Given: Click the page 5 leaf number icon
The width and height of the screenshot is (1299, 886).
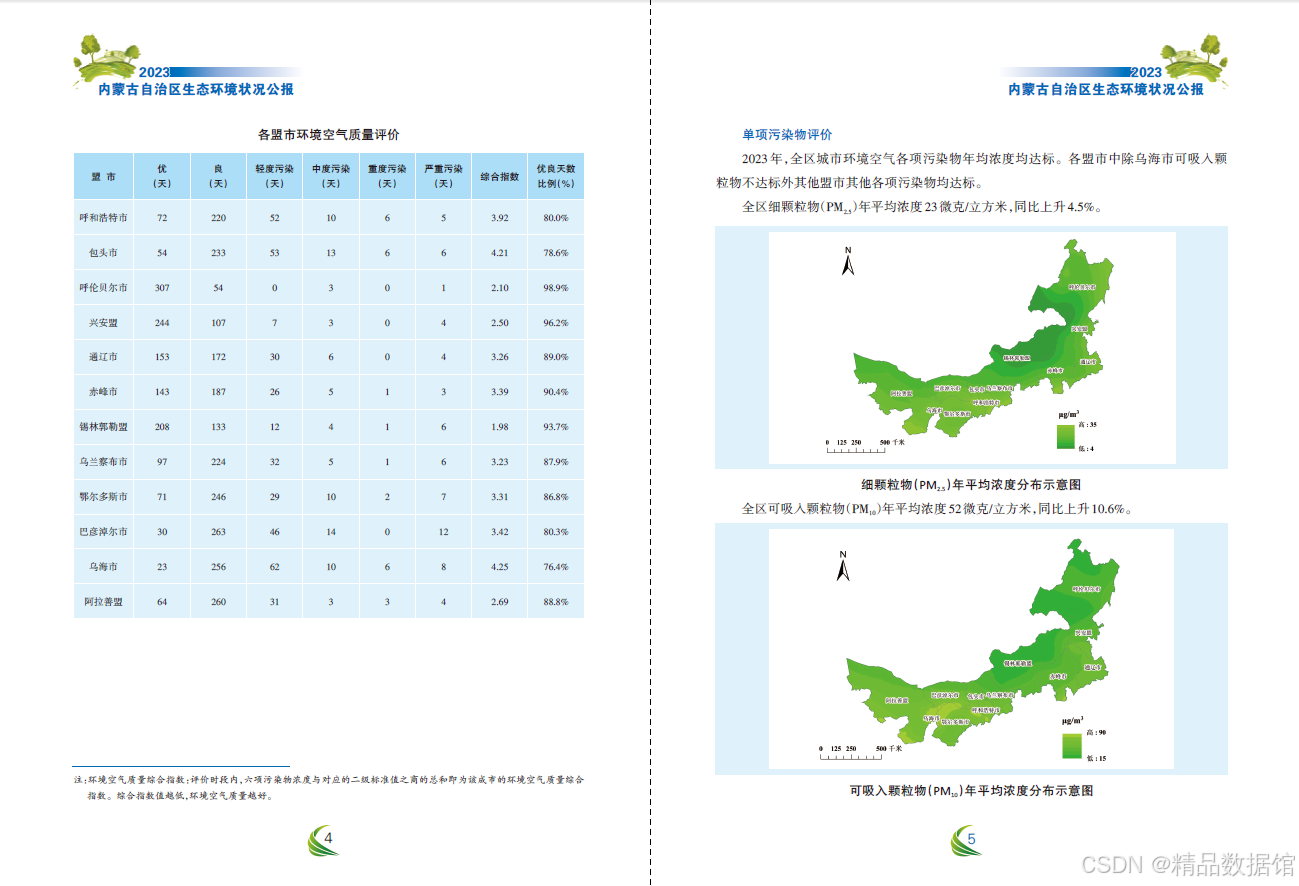Looking at the screenshot, I should [967, 840].
